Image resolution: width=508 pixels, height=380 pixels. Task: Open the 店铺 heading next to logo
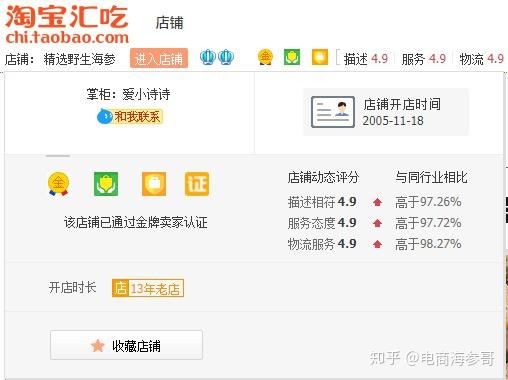click(x=169, y=23)
